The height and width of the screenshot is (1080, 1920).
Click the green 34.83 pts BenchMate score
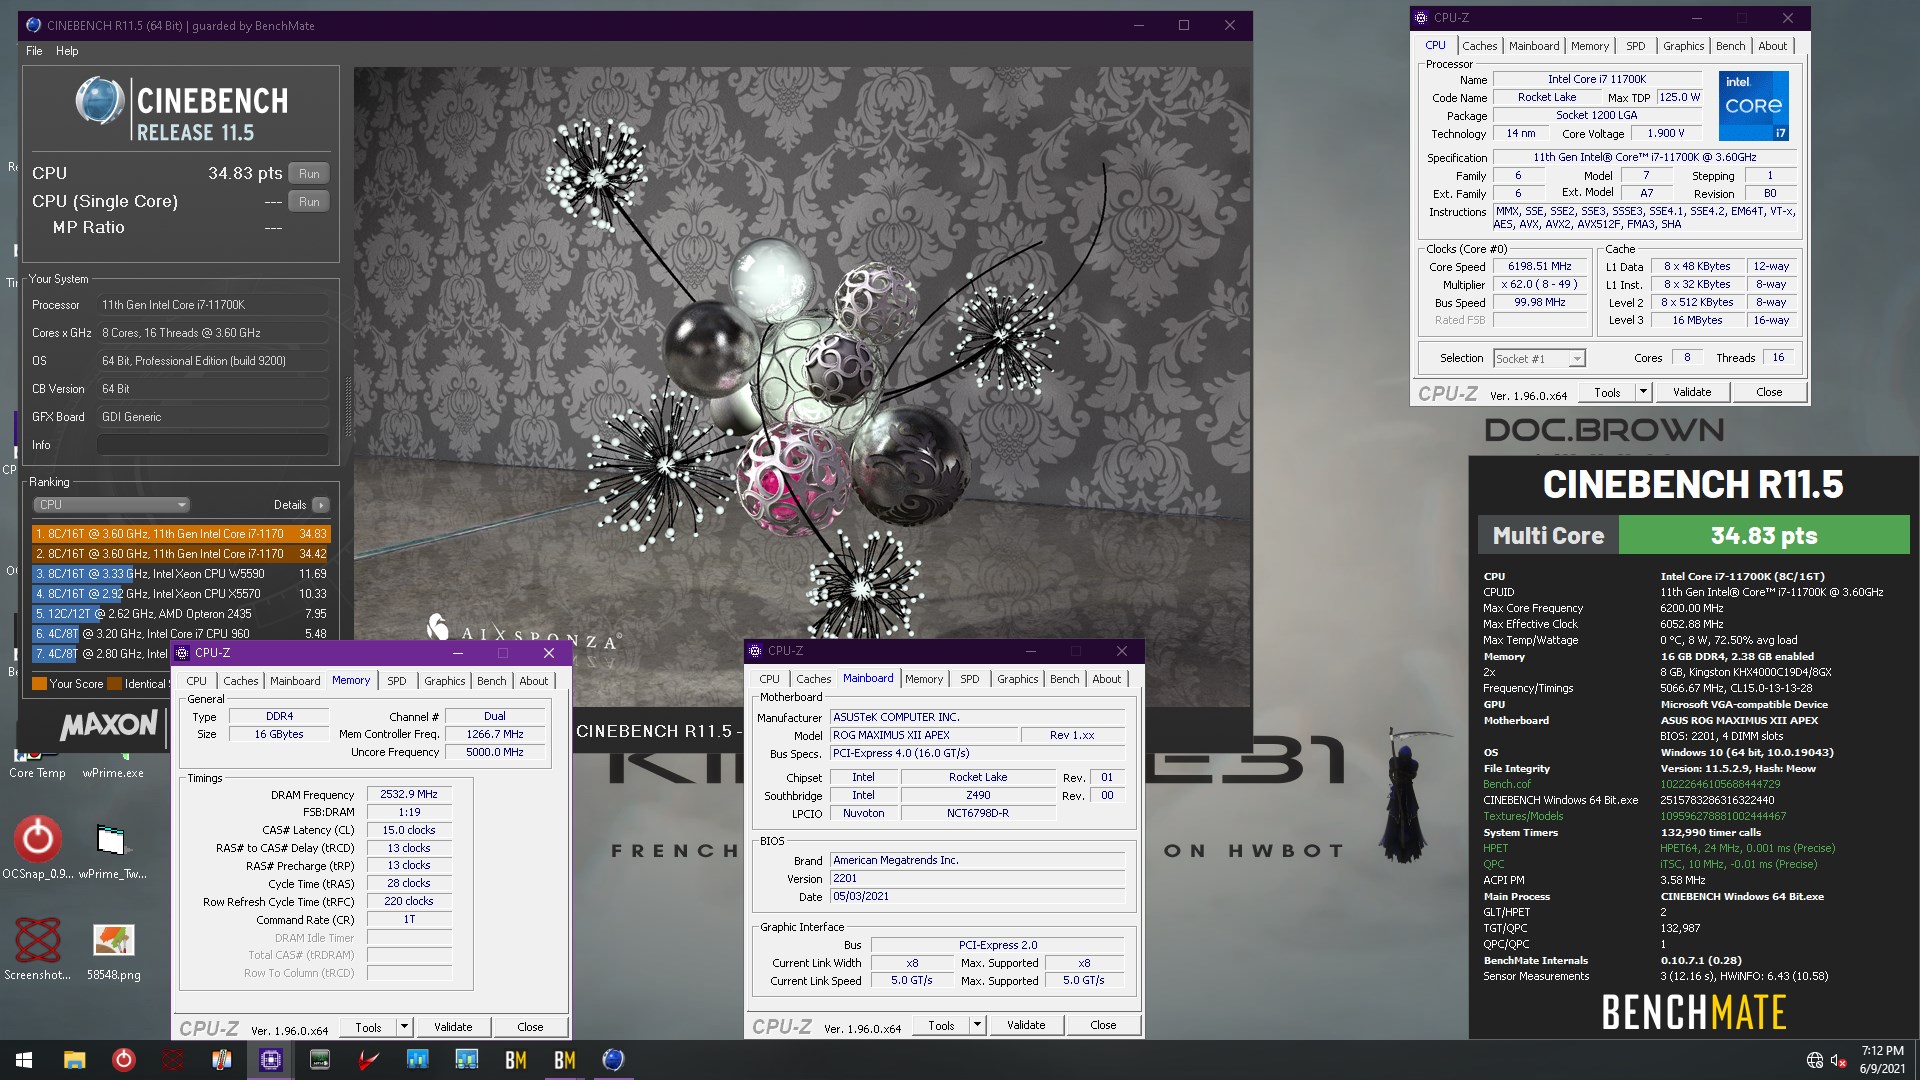(x=1763, y=535)
